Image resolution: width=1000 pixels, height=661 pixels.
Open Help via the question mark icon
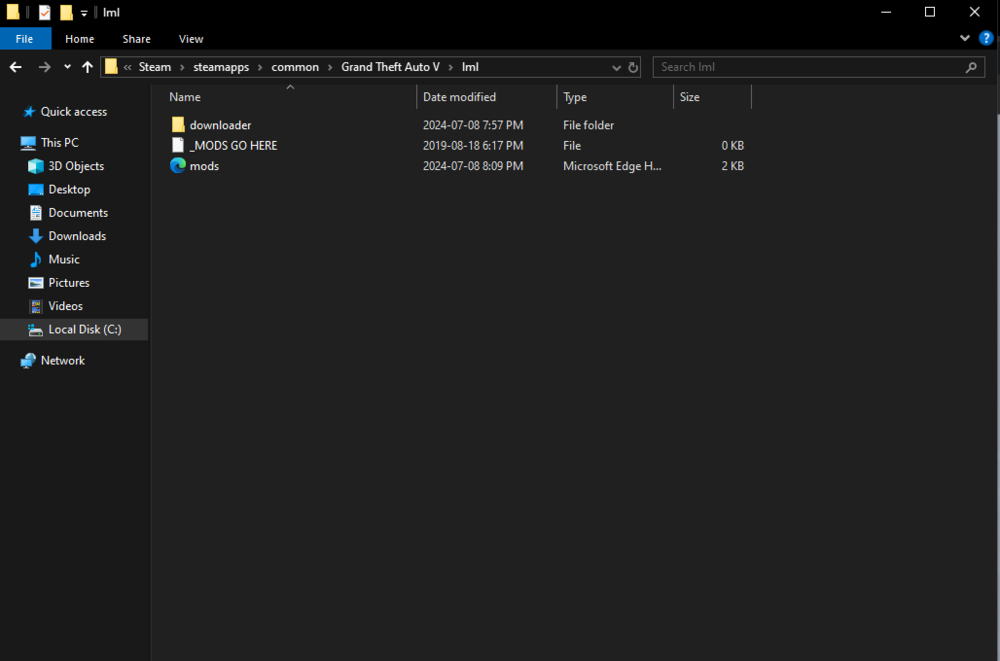click(x=986, y=38)
